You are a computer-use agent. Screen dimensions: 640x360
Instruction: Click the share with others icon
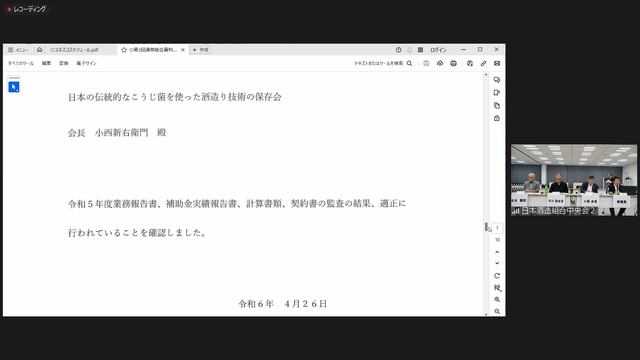point(470,63)
